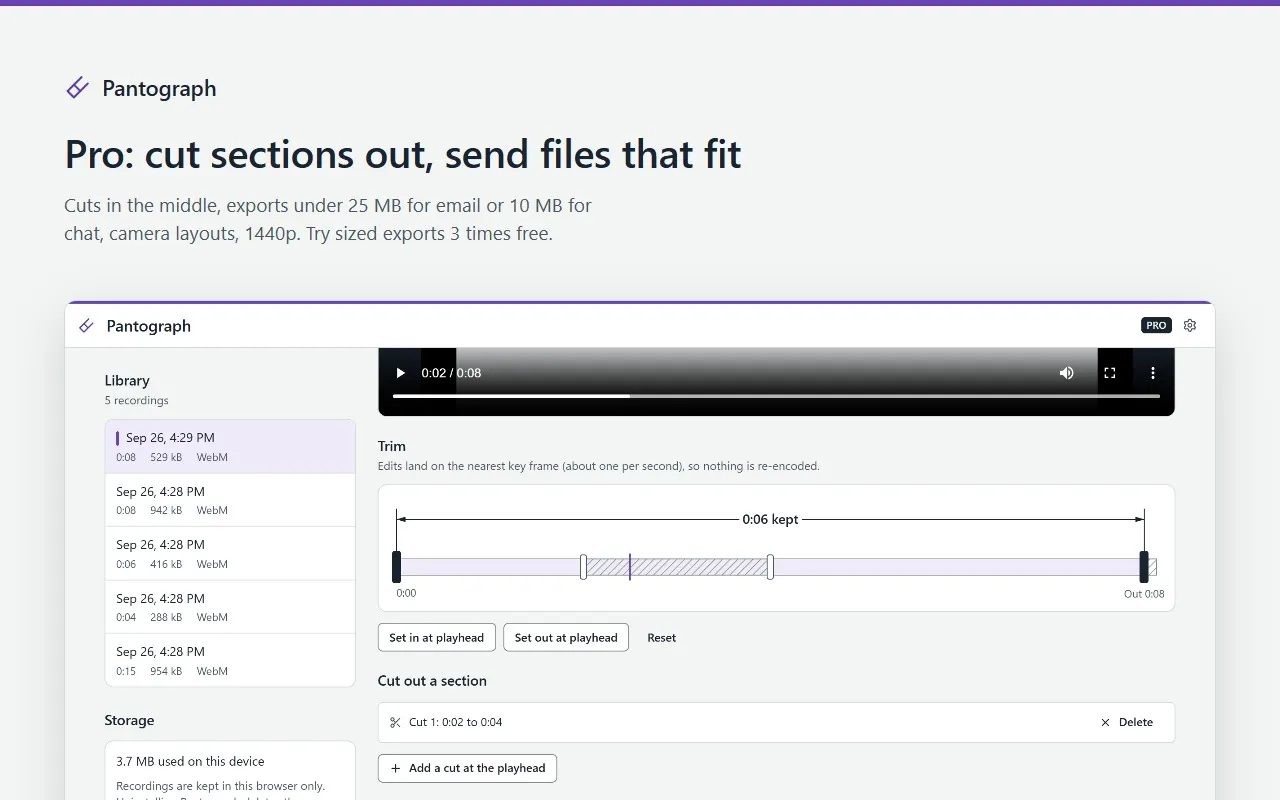Click the Pantograph logo icon in app bar

(x=87, y=326)
